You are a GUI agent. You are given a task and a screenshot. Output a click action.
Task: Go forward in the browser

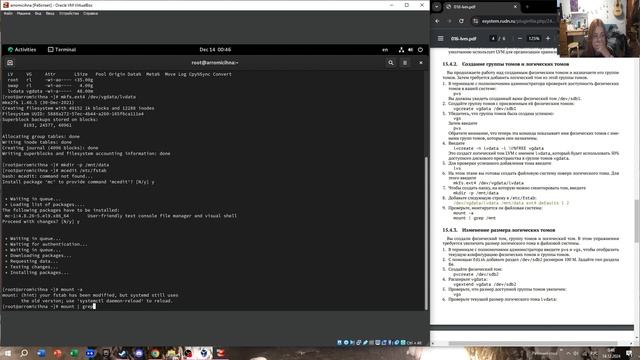click(x=449, y=21)
